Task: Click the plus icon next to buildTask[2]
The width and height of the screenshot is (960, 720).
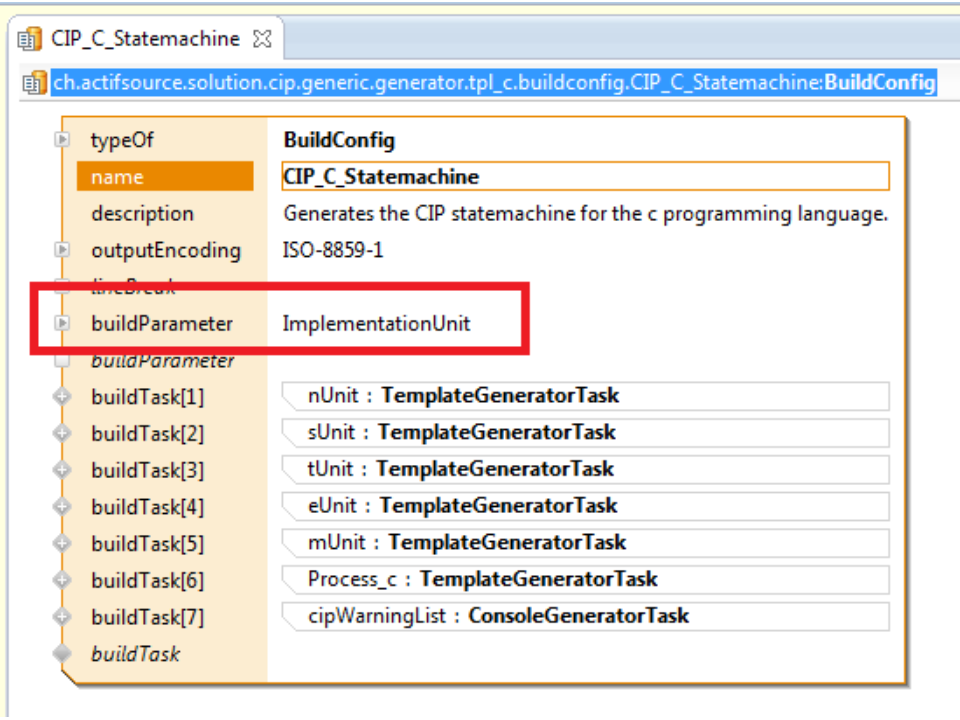Action: pyautogui.click(x=62, y=434)
